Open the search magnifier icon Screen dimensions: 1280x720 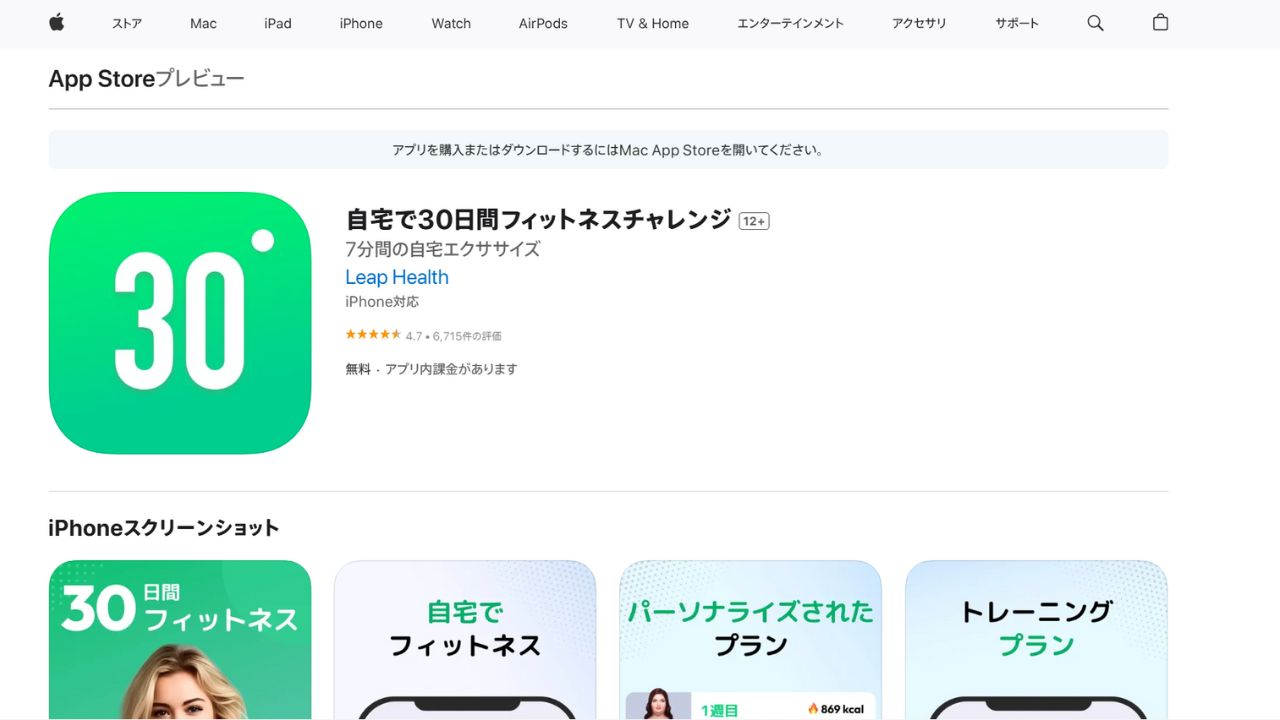click(x=1095, y=23)
